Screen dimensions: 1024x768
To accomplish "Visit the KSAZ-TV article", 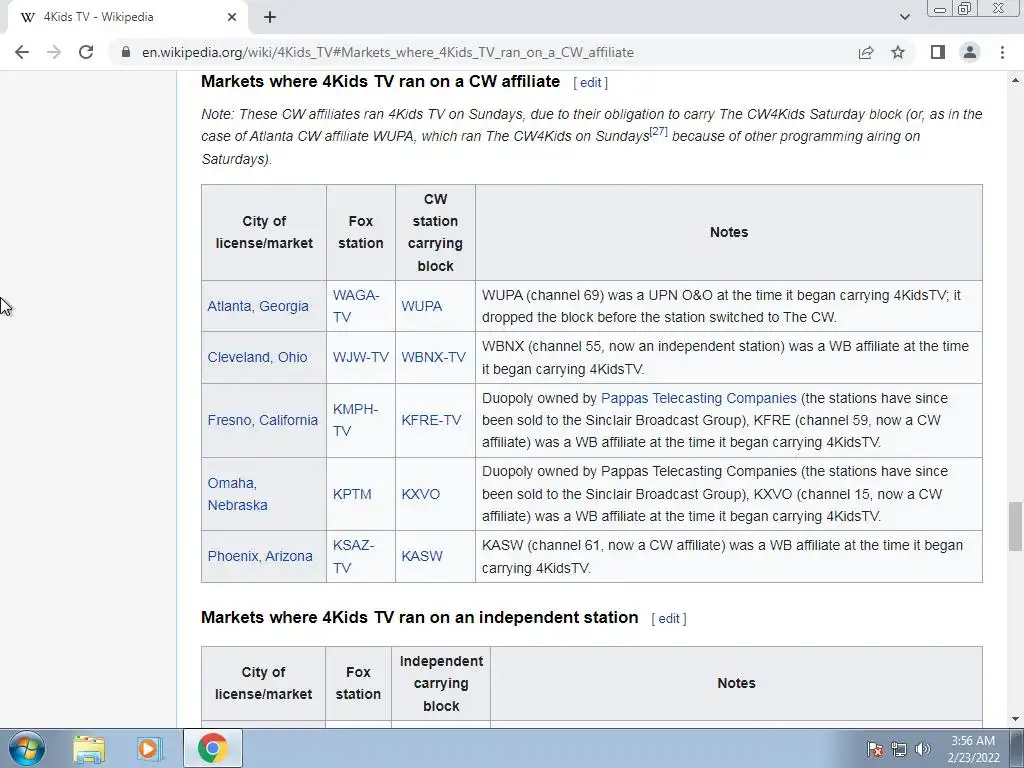I will pyautogui.click(x=353, y=556).
